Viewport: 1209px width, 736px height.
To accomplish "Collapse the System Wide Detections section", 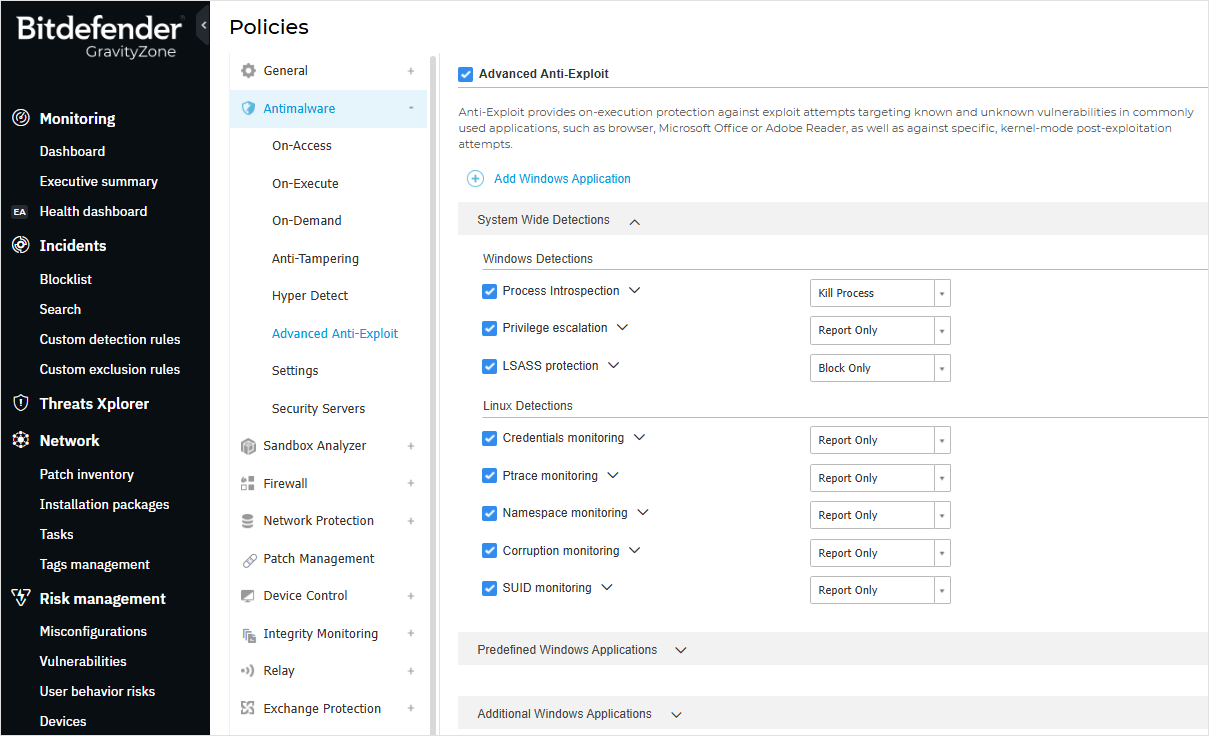I will [x=635, y=221].
